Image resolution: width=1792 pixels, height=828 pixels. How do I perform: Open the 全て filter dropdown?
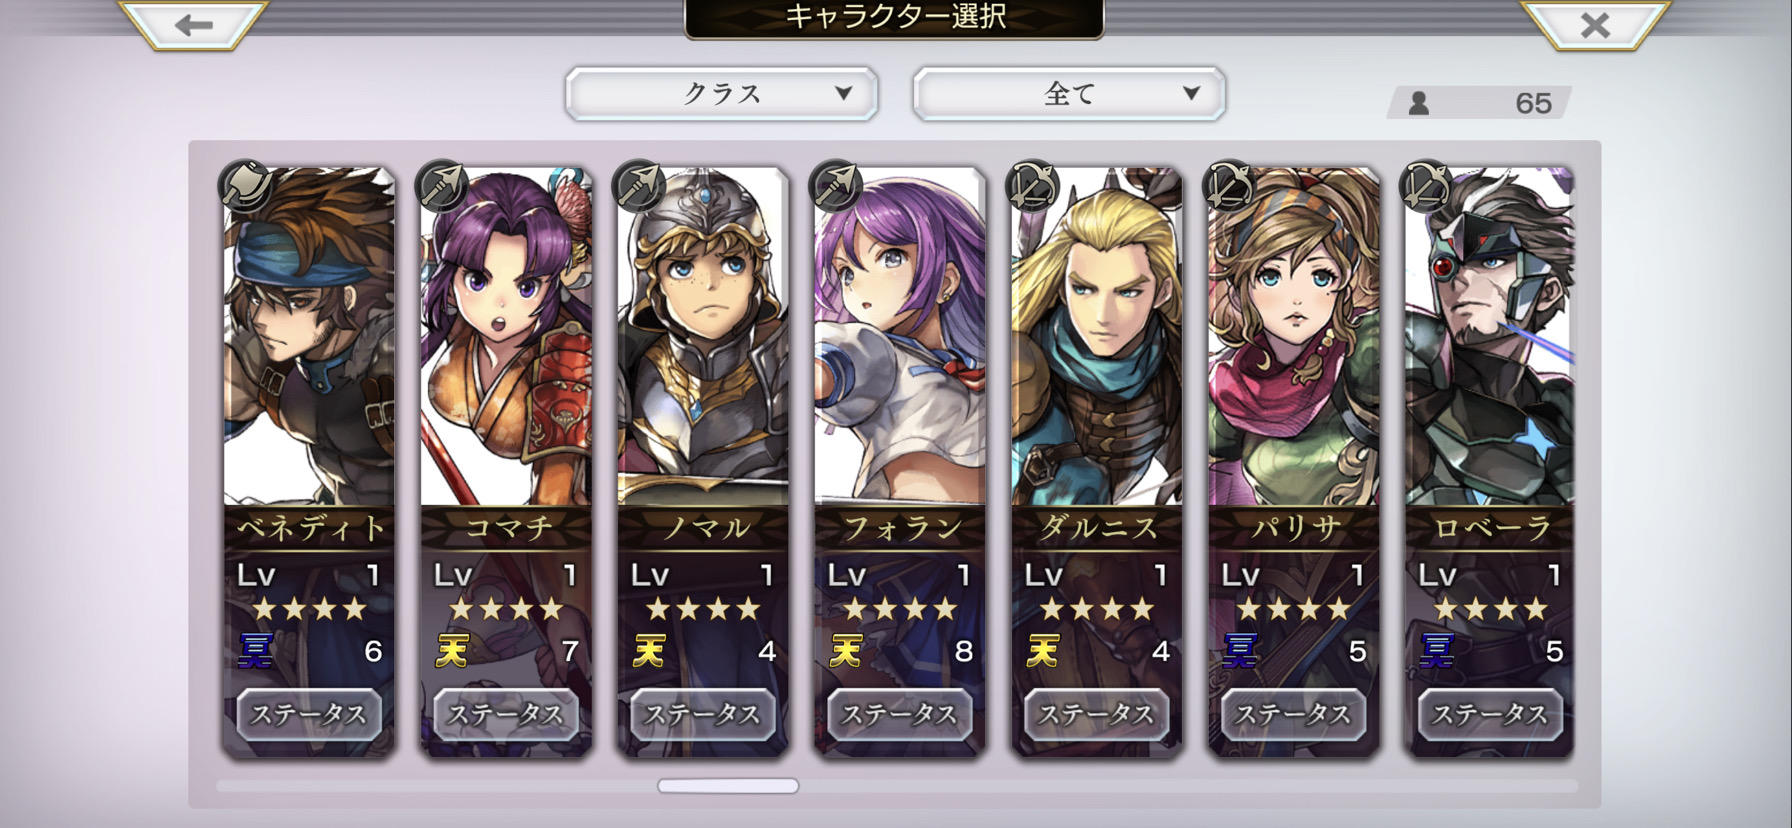point(1069,94)
